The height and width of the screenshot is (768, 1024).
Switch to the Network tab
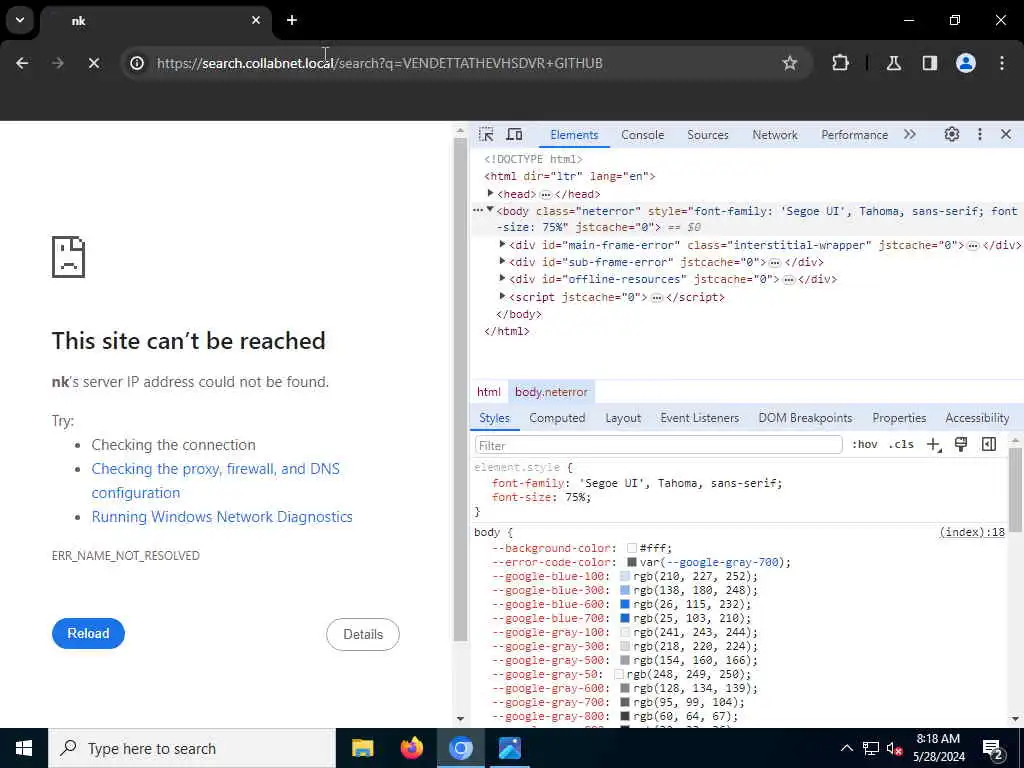tap(775, 135)
